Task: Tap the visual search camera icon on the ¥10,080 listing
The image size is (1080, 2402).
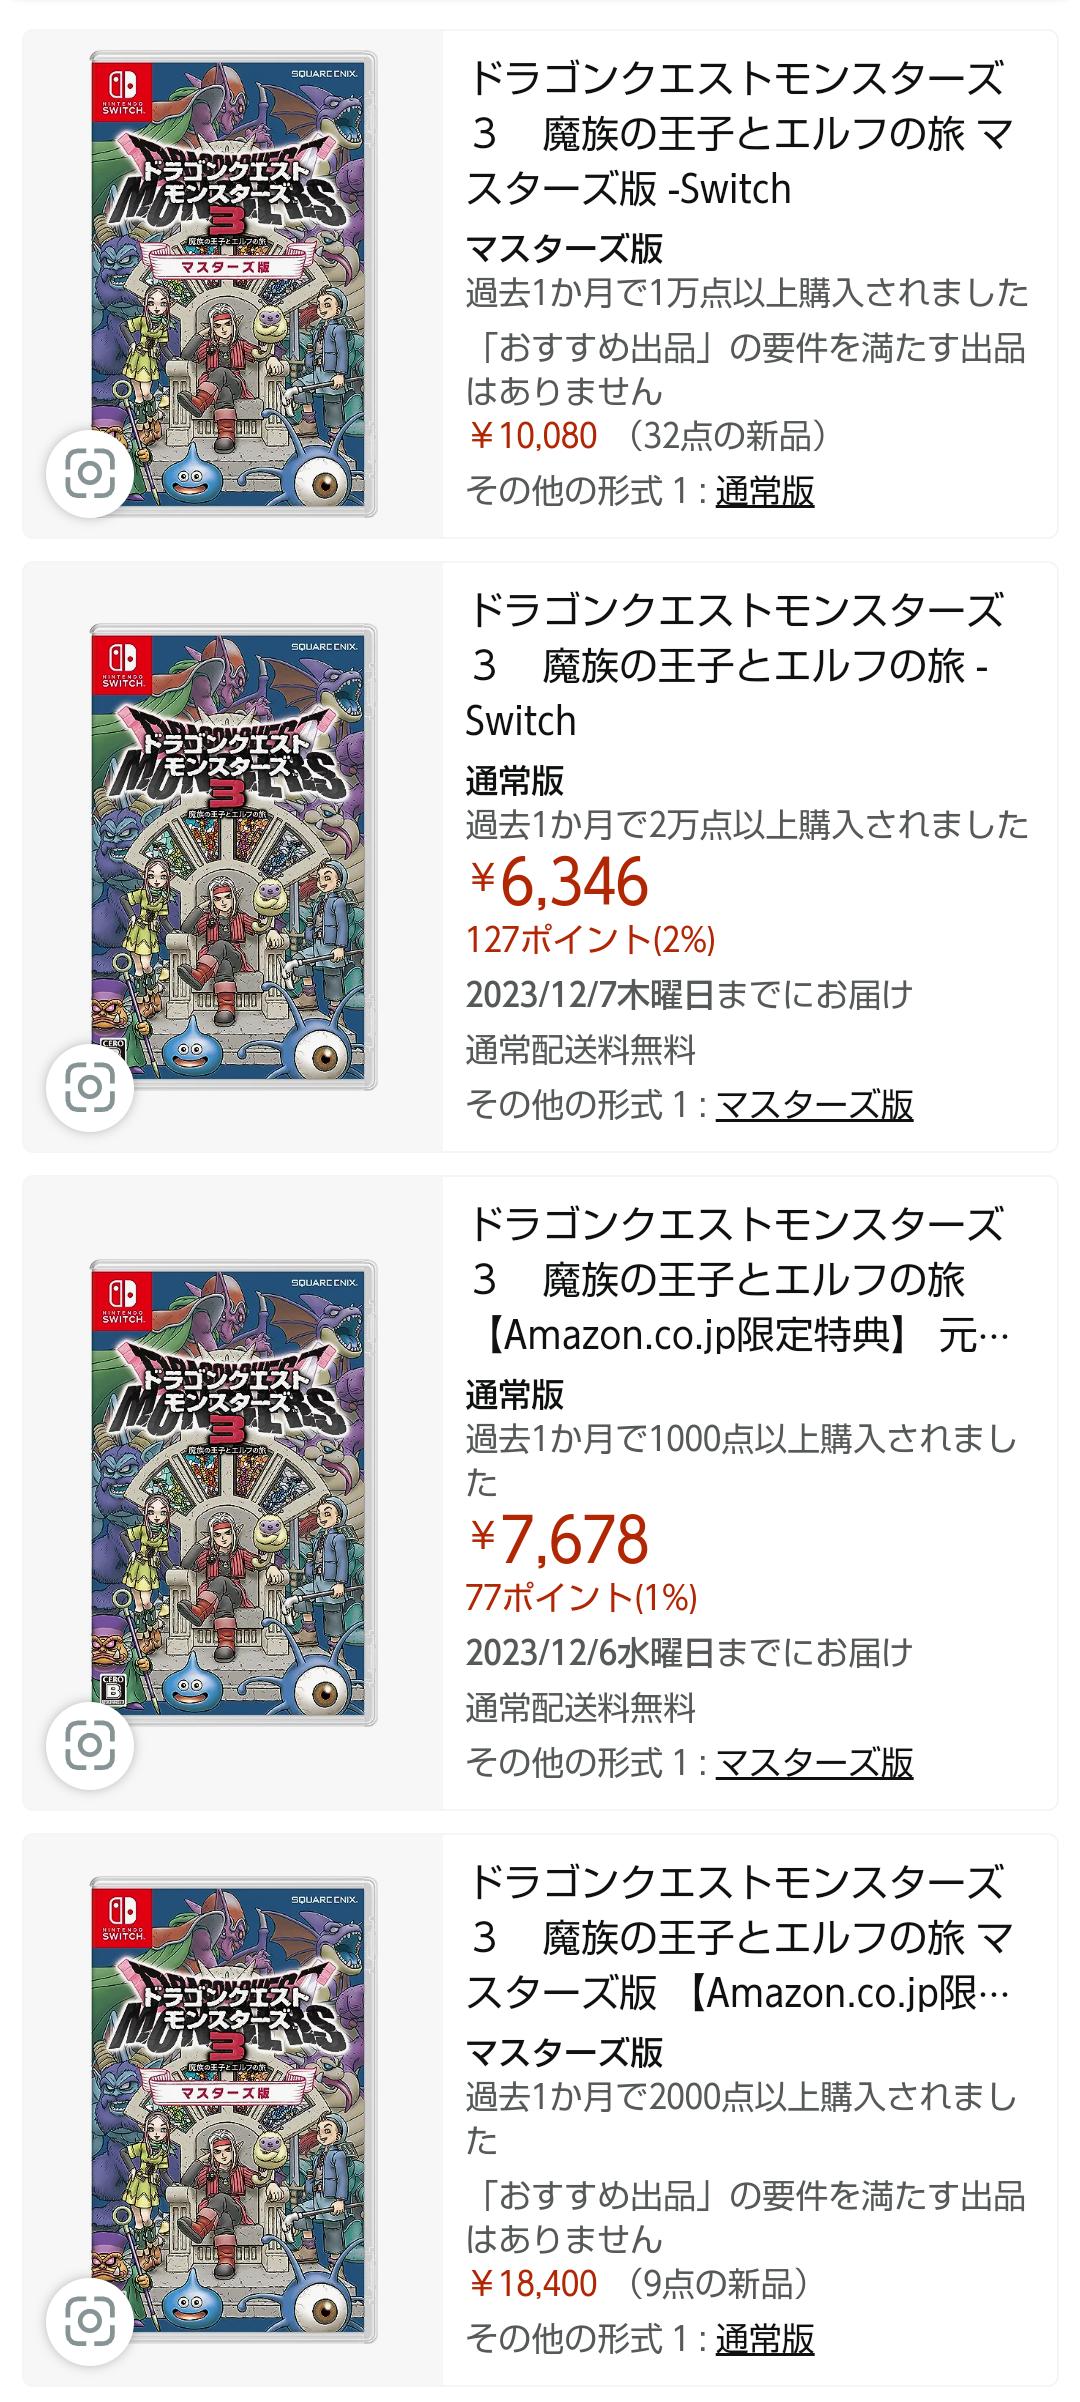Action: (x=90, y=474)
